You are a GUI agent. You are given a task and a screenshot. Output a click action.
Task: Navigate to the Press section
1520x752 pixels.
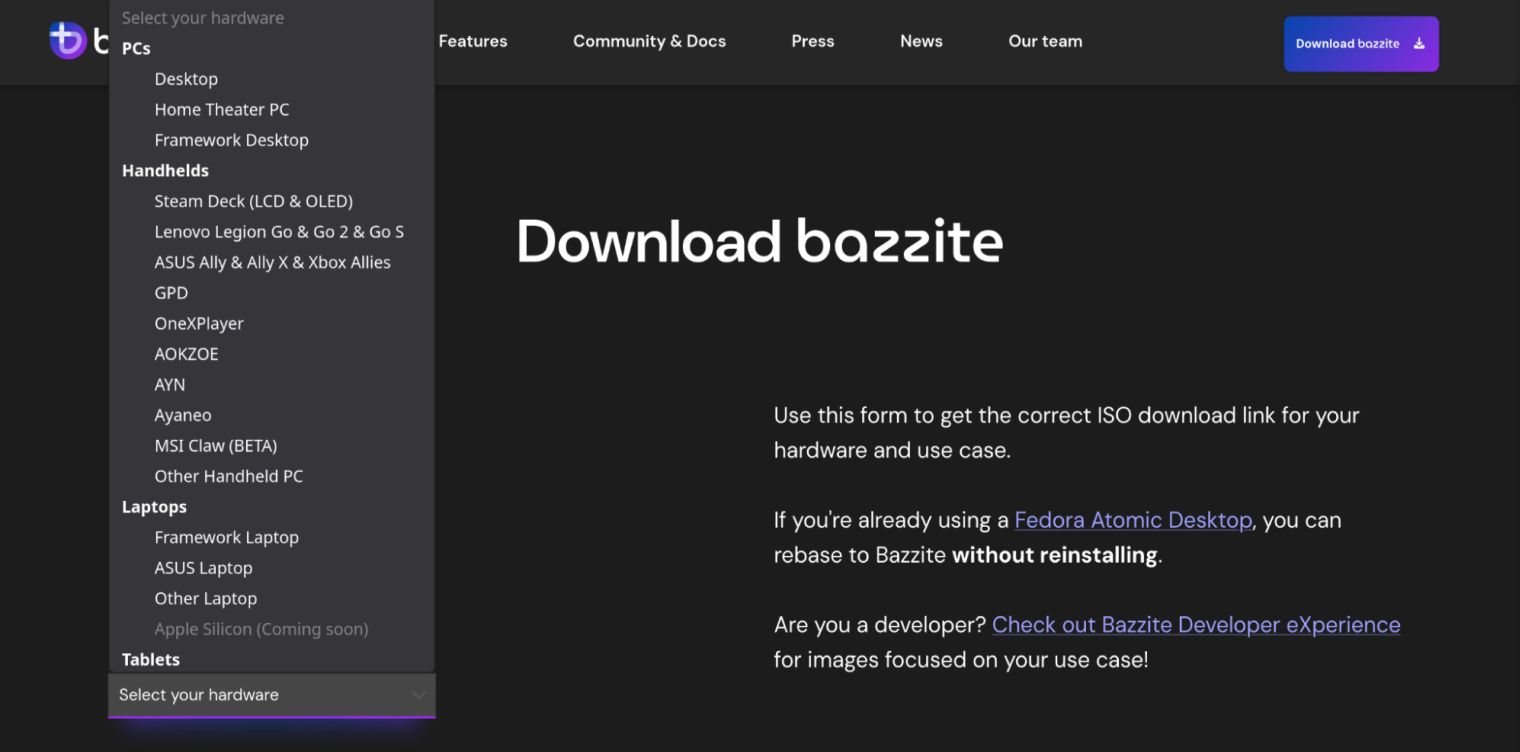coord(812,41)
